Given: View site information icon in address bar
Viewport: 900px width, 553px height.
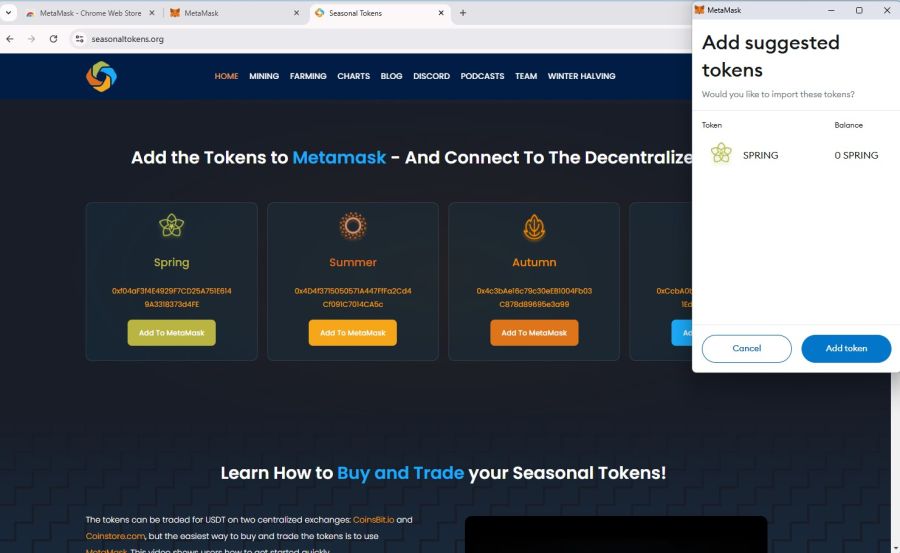Looking at the screenshot, I should pyautogui.click(x=79, y=39).
